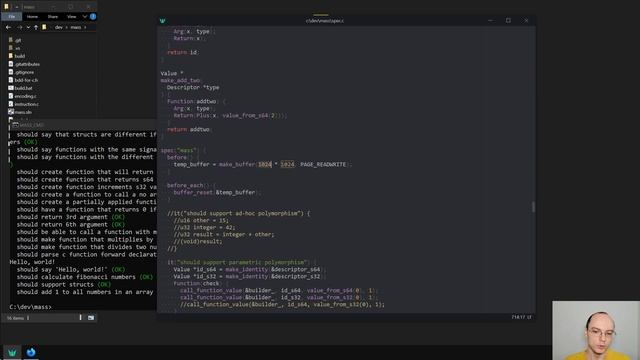
Task: Click terminal line 'should return 3rd argument'
Action: 71,217
